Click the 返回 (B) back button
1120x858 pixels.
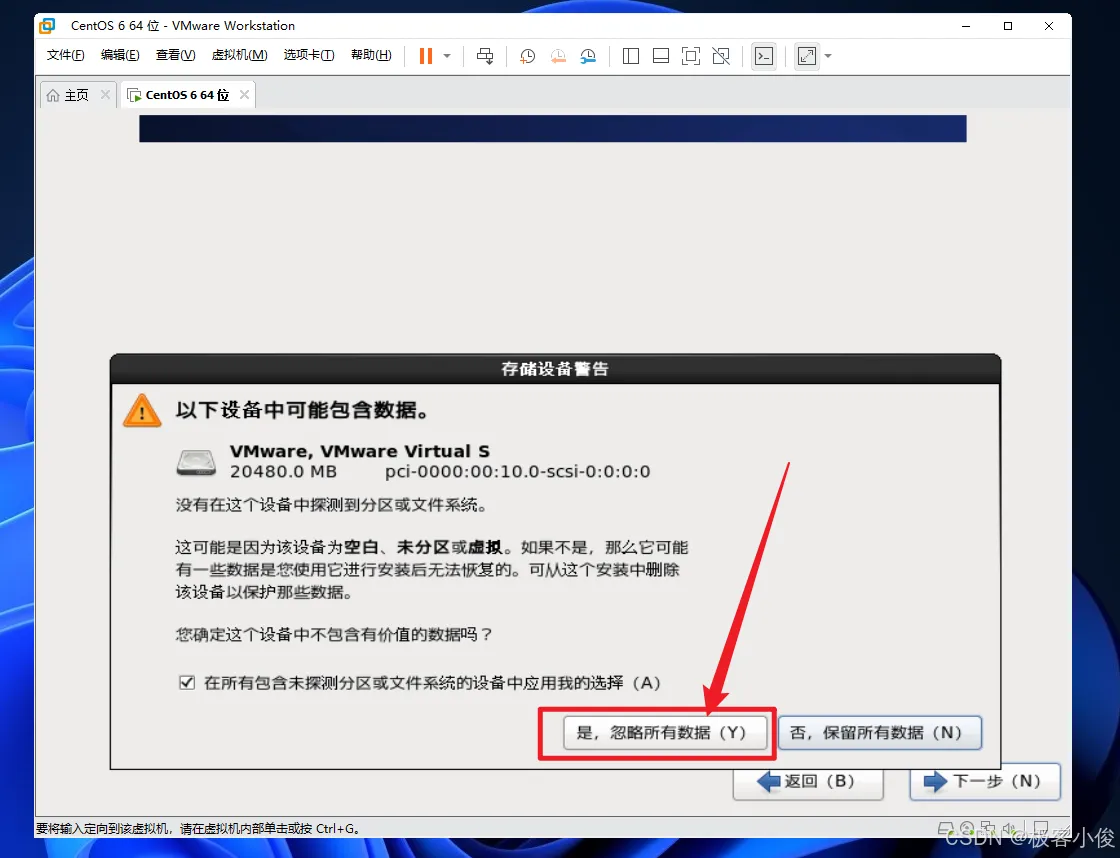(x=808, y=784)
